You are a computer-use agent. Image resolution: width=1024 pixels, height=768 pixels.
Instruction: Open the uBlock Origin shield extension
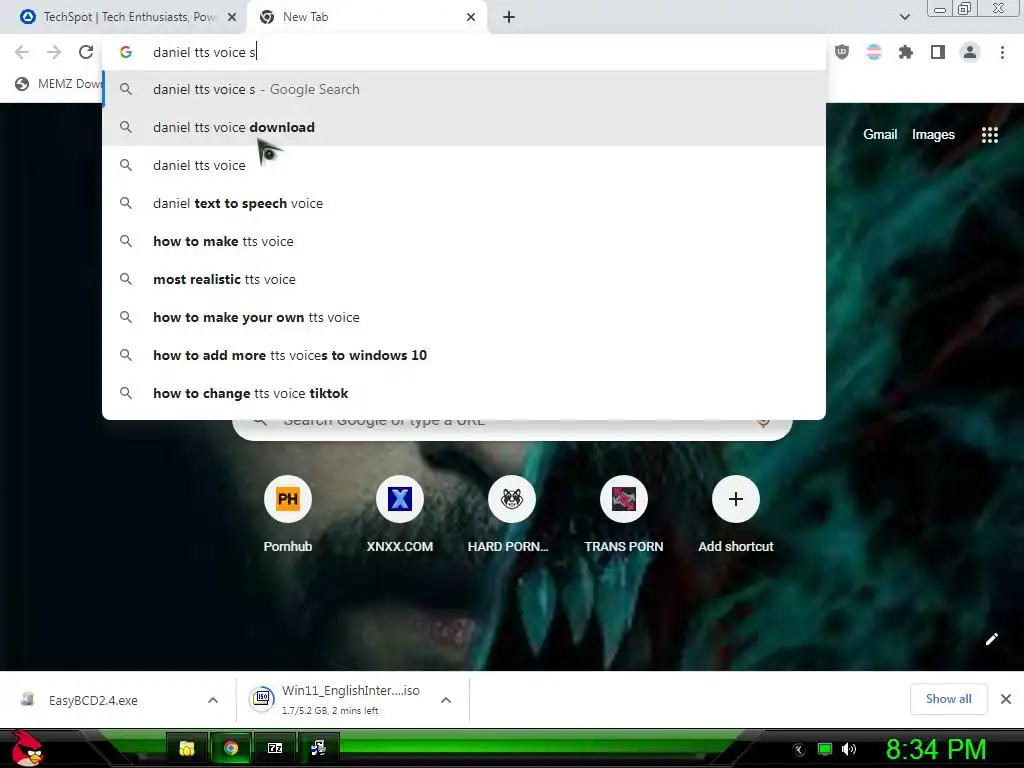pos(842,52)
